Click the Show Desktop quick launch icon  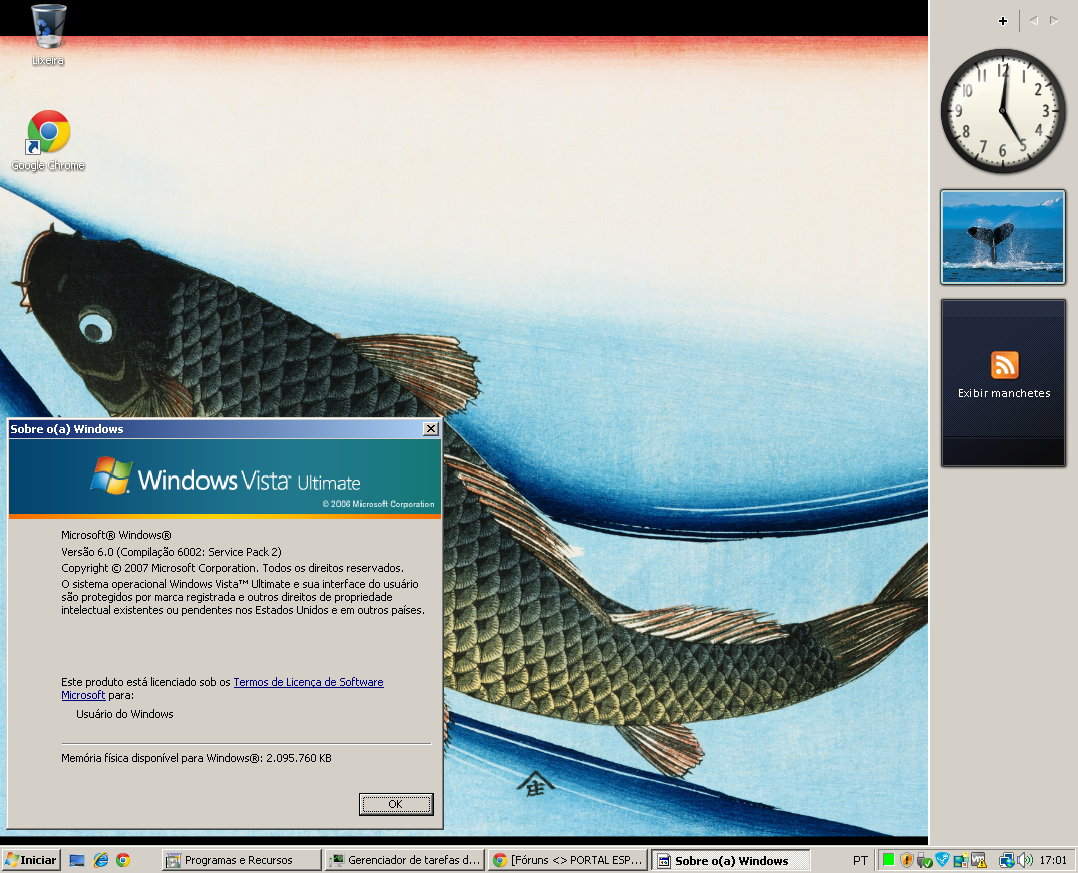pyautogui.click(x=77, y=860)
